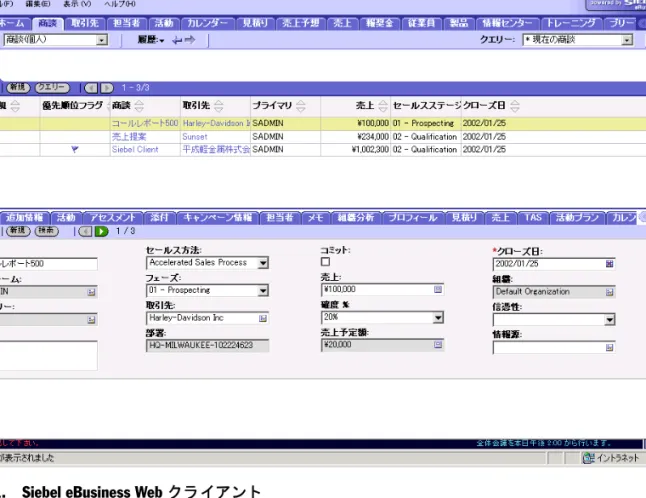Switch to the 情報センター screen tab
This screenshot has width=646, height=498.
[x=507, y=23]
